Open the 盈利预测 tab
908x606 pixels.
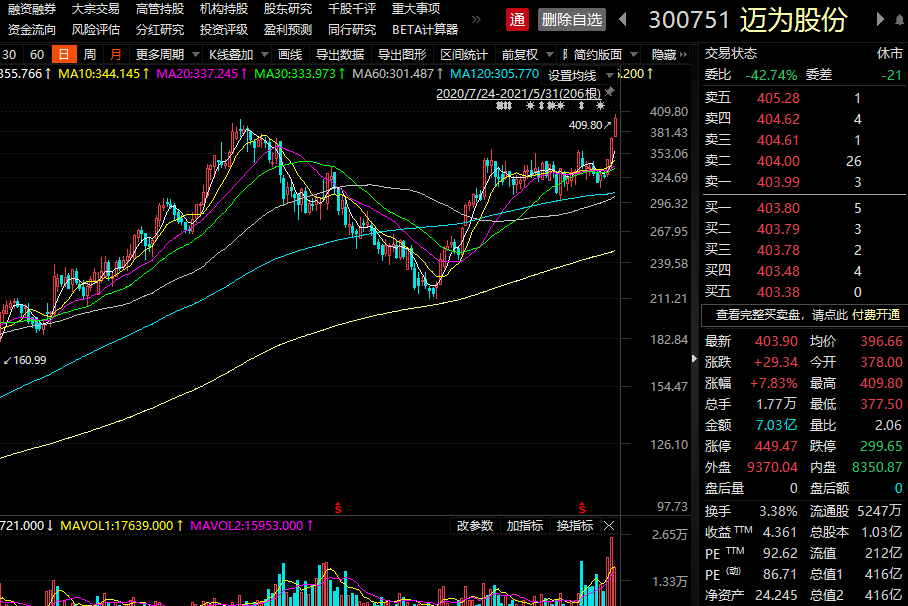(x=288, y=30)
